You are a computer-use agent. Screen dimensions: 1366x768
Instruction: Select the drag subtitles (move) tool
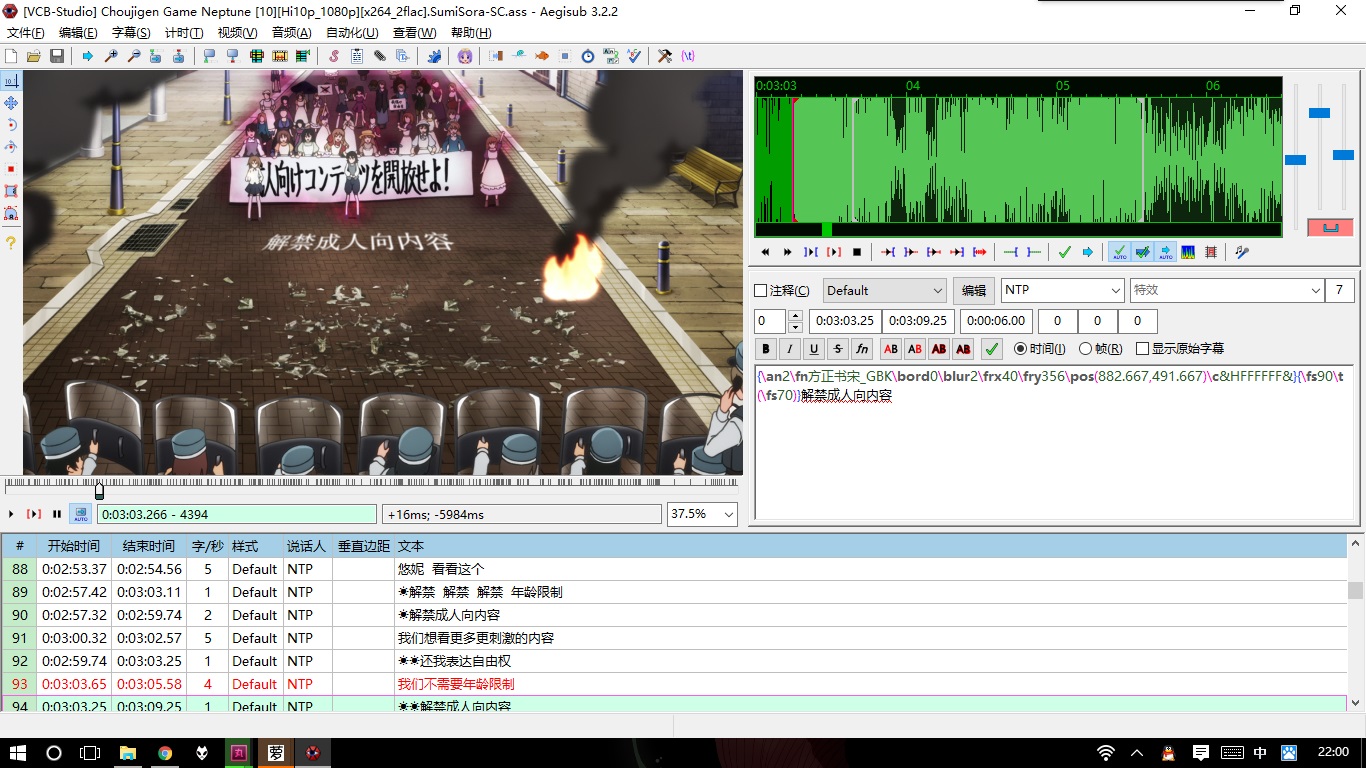(x=11, y=103)
